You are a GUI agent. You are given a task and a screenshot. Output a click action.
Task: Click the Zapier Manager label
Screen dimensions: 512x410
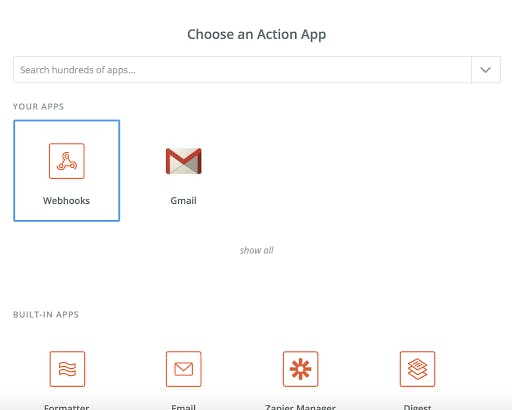coord(300,407)
